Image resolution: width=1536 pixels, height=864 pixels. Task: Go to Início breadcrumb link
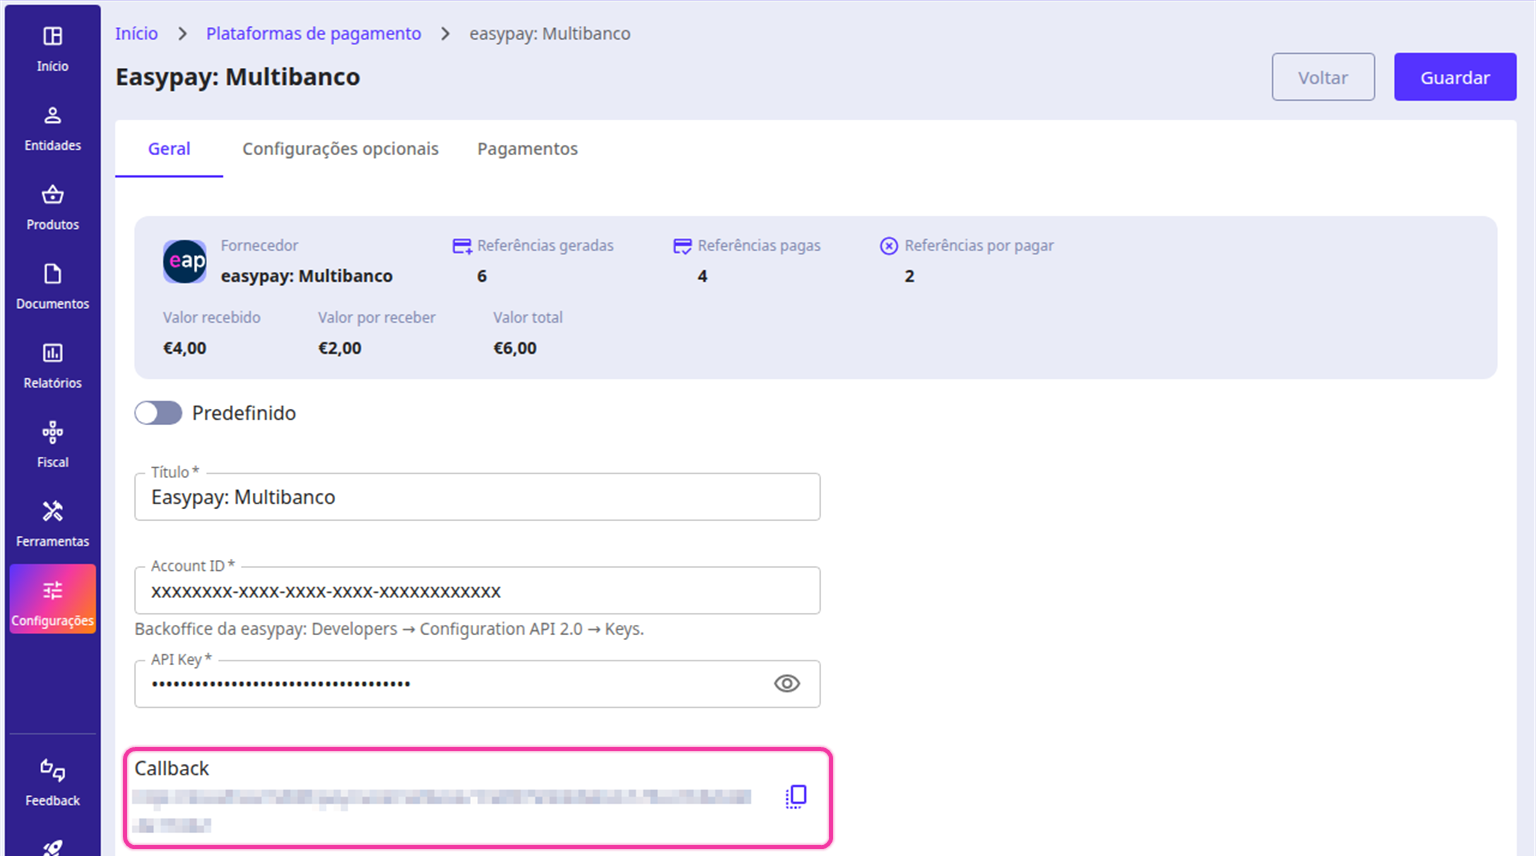(x=136, y=33)
